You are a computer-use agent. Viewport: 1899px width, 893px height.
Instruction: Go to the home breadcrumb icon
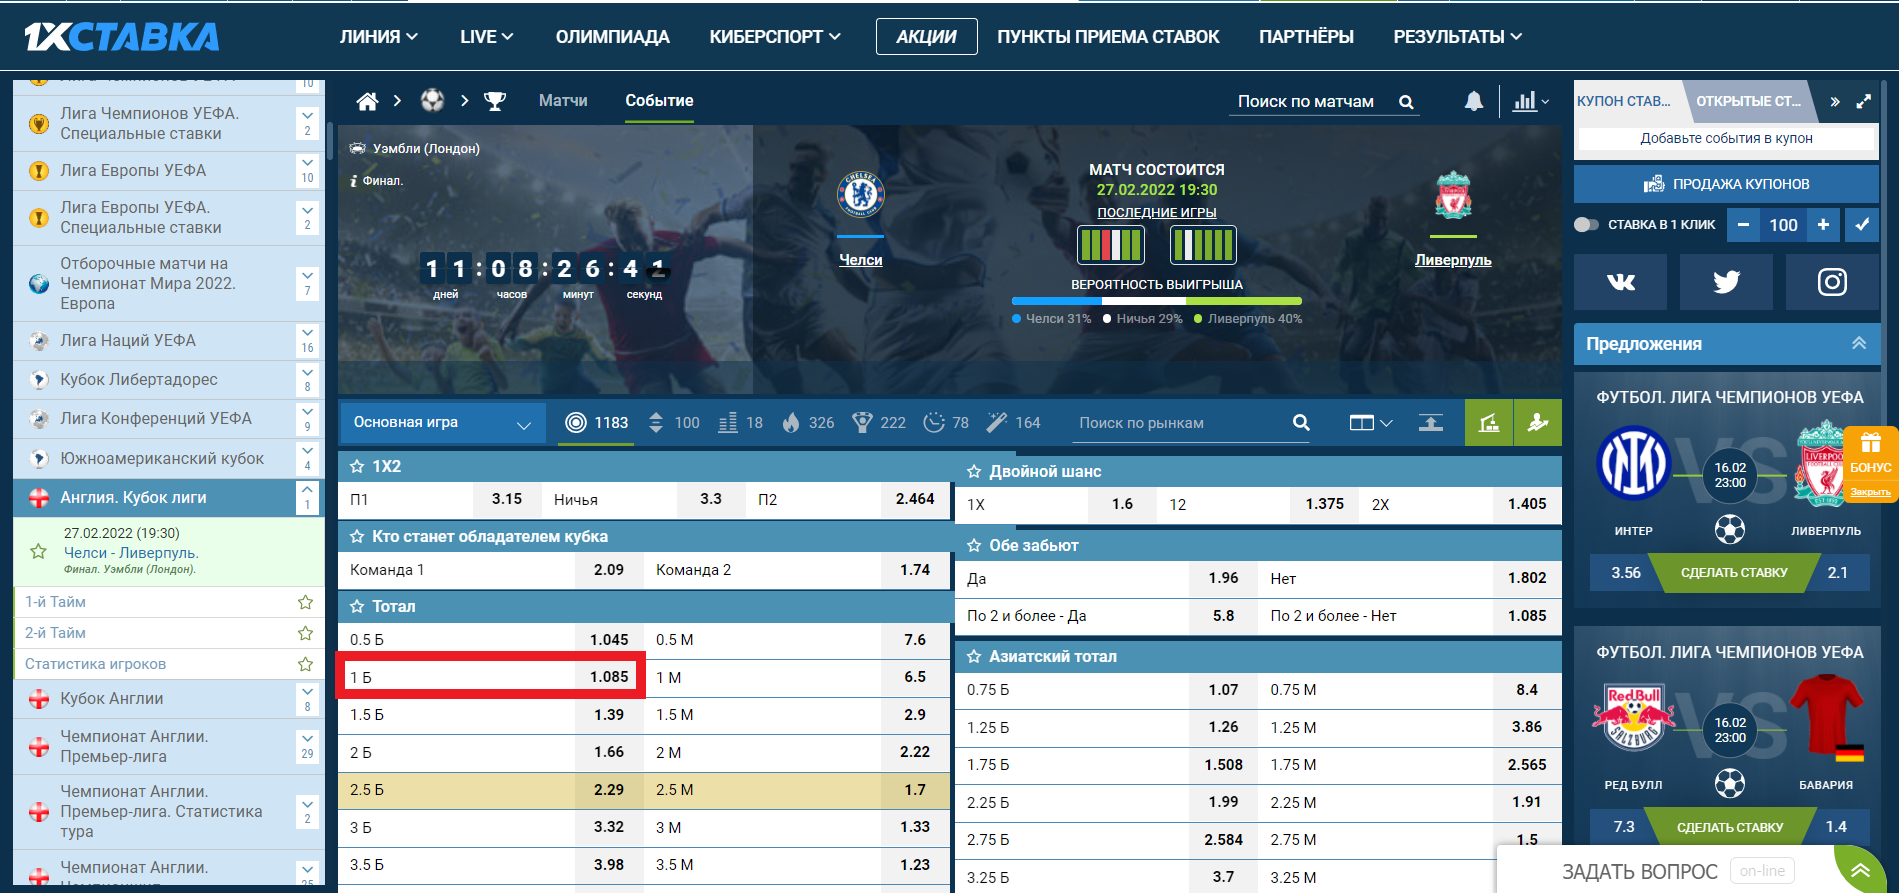(367, 101)
